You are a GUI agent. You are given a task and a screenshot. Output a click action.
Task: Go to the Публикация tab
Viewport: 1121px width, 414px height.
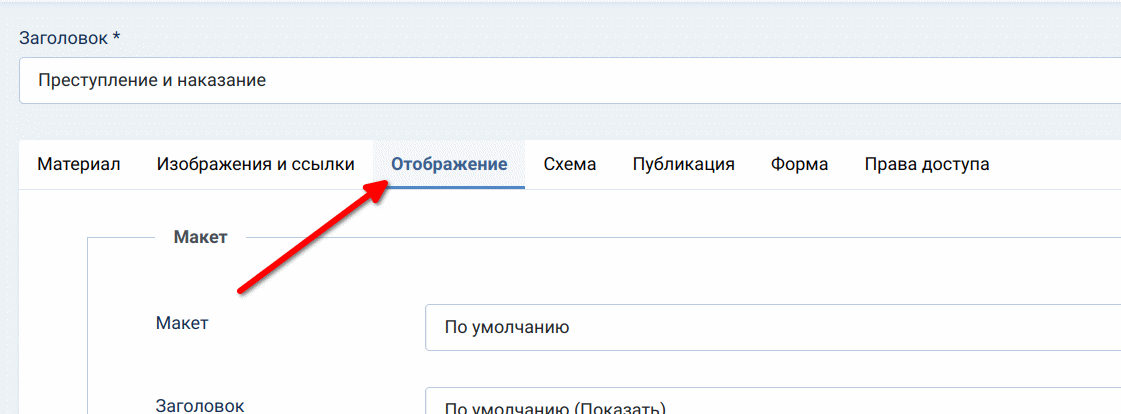(x=683, y=164)
